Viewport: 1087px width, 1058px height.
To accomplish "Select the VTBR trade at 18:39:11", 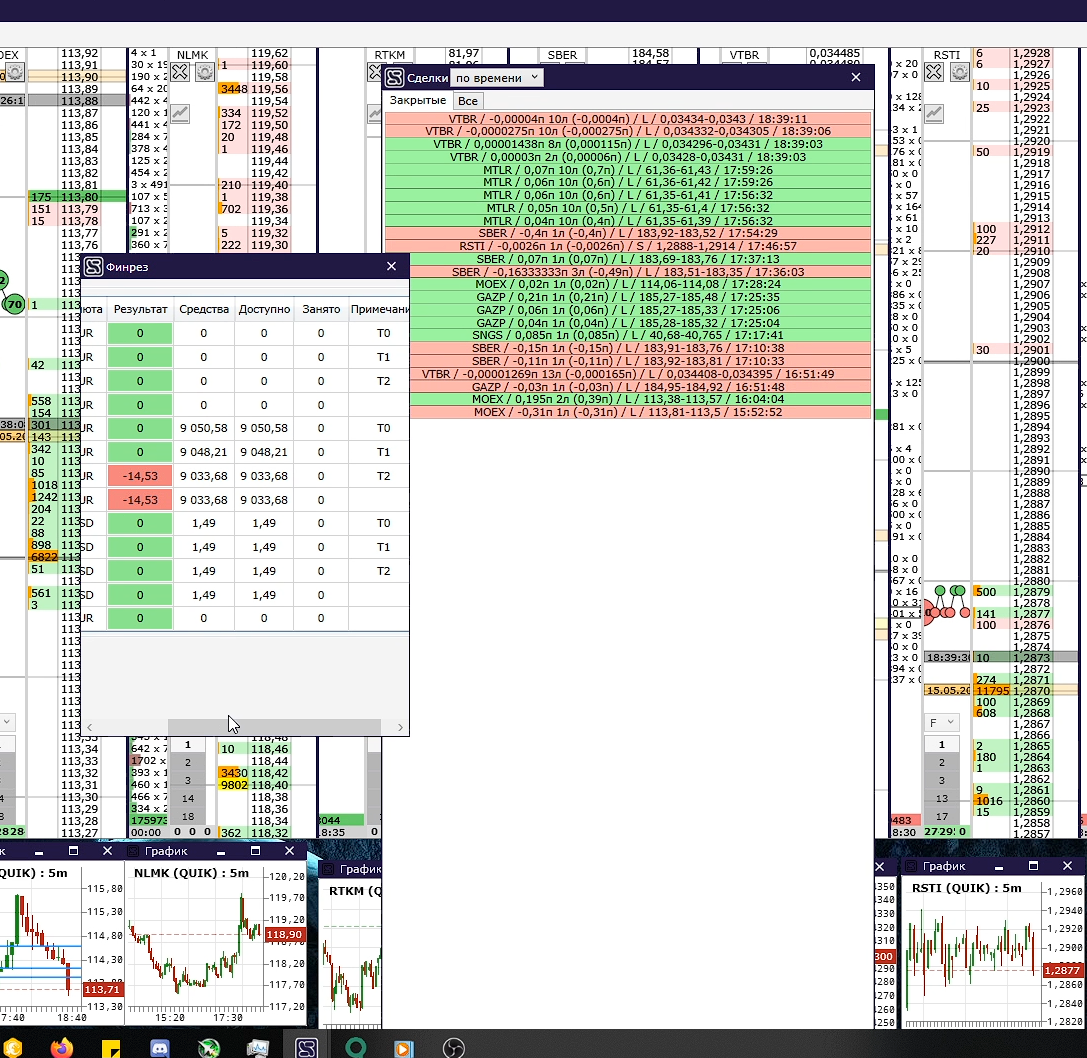I will click(628, 119).
